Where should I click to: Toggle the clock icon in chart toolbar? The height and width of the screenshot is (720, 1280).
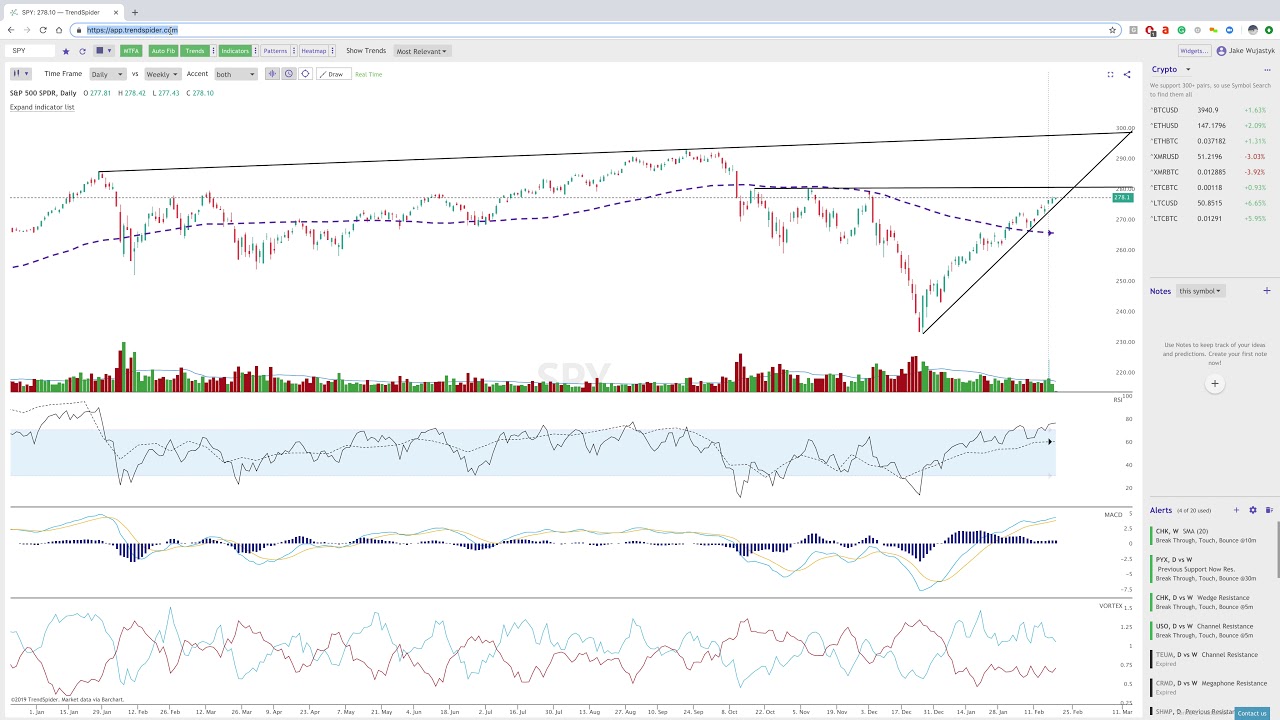[x=289, y=74]
